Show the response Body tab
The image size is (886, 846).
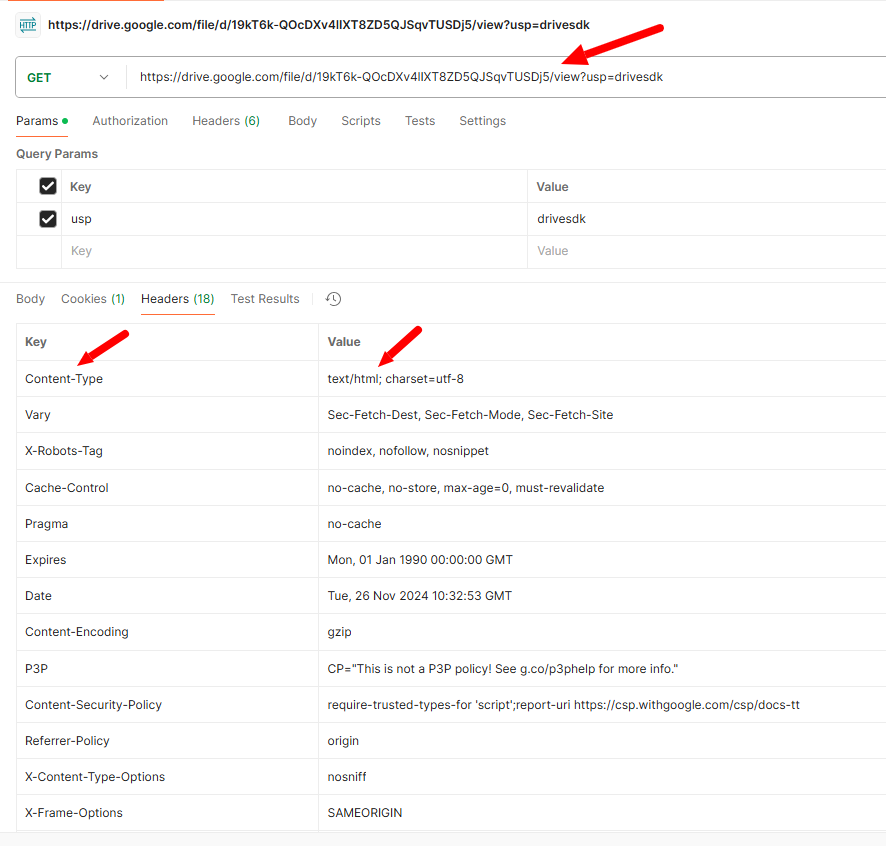(x=30, y=299)
